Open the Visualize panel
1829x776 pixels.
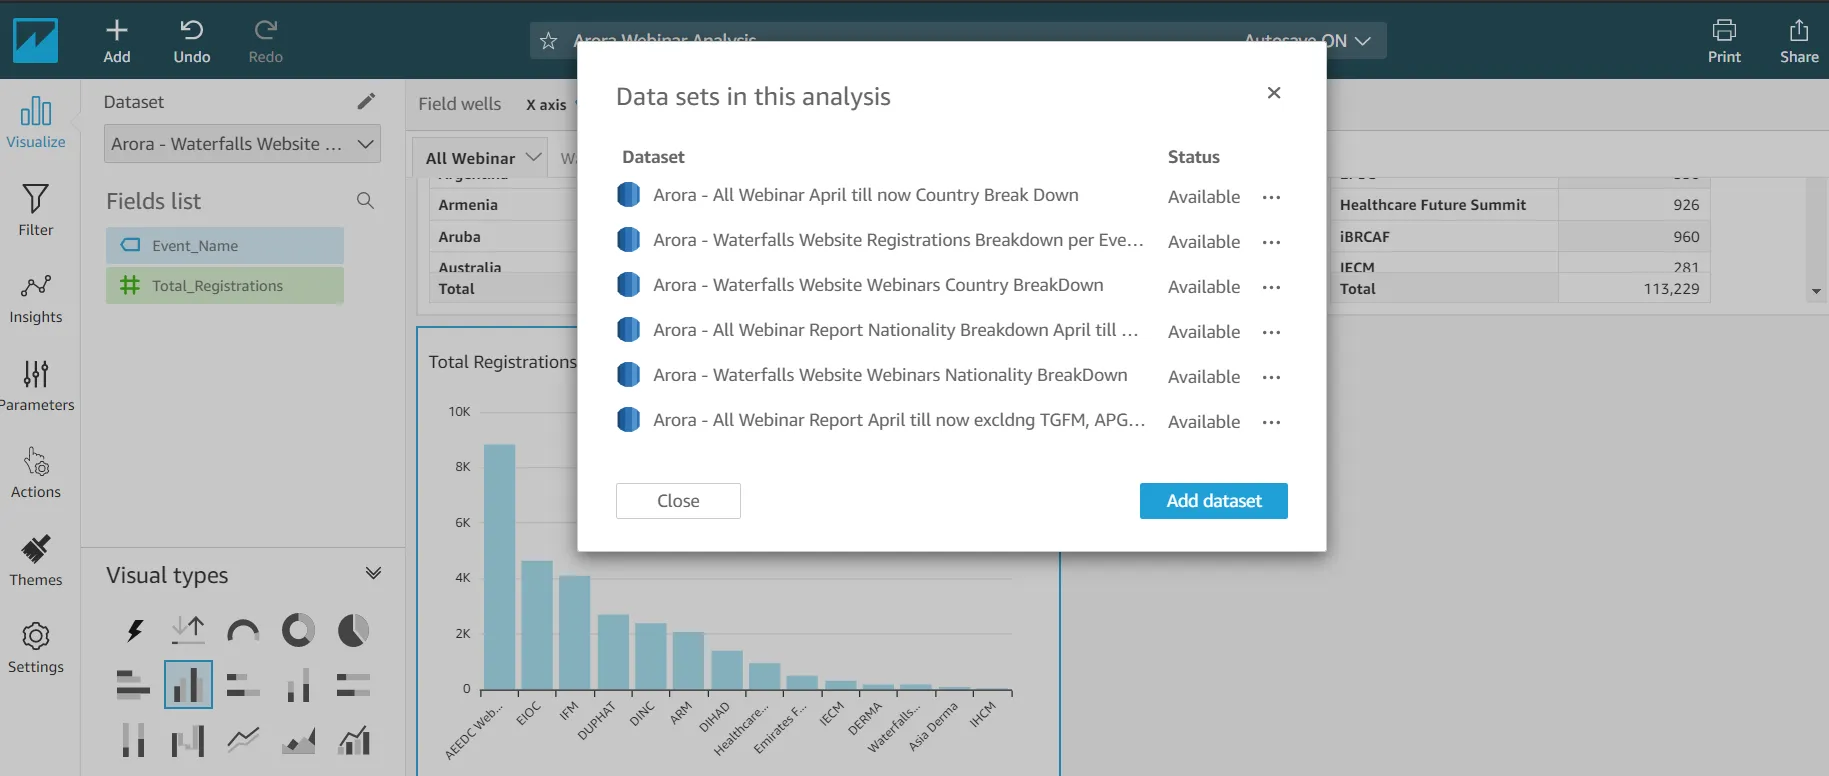[x=36, y=123]
